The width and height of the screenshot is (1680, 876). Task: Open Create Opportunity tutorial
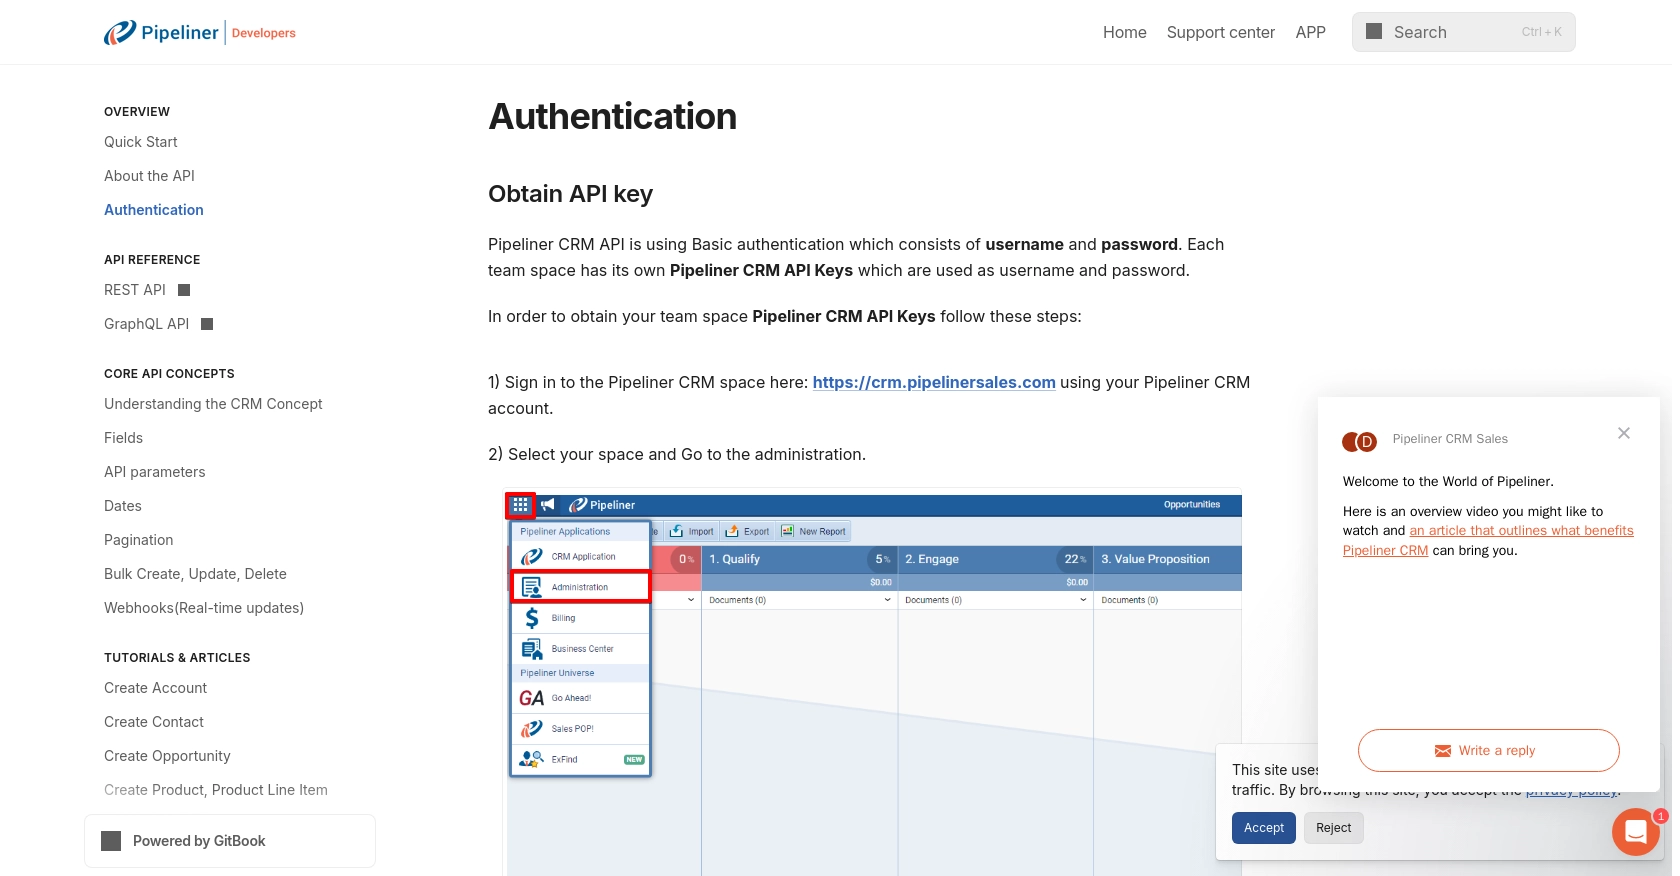click(167, 756)
